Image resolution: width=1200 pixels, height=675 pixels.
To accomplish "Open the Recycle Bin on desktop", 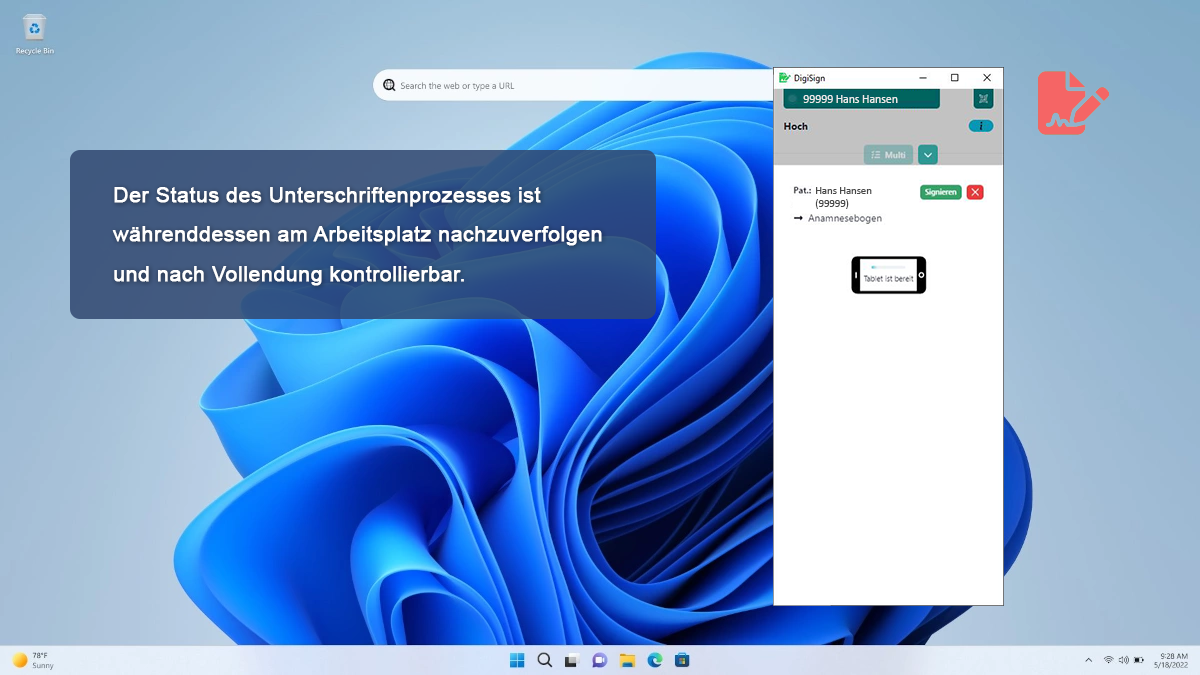I will [x=34, y=32].
